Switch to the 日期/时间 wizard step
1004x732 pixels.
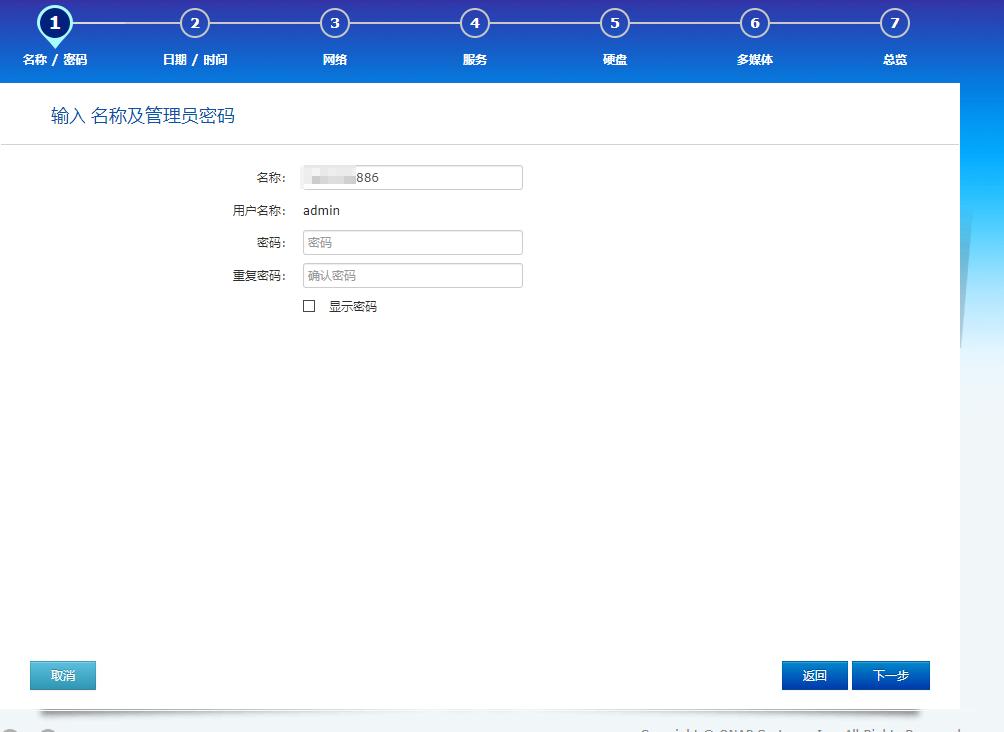[195, 60]
